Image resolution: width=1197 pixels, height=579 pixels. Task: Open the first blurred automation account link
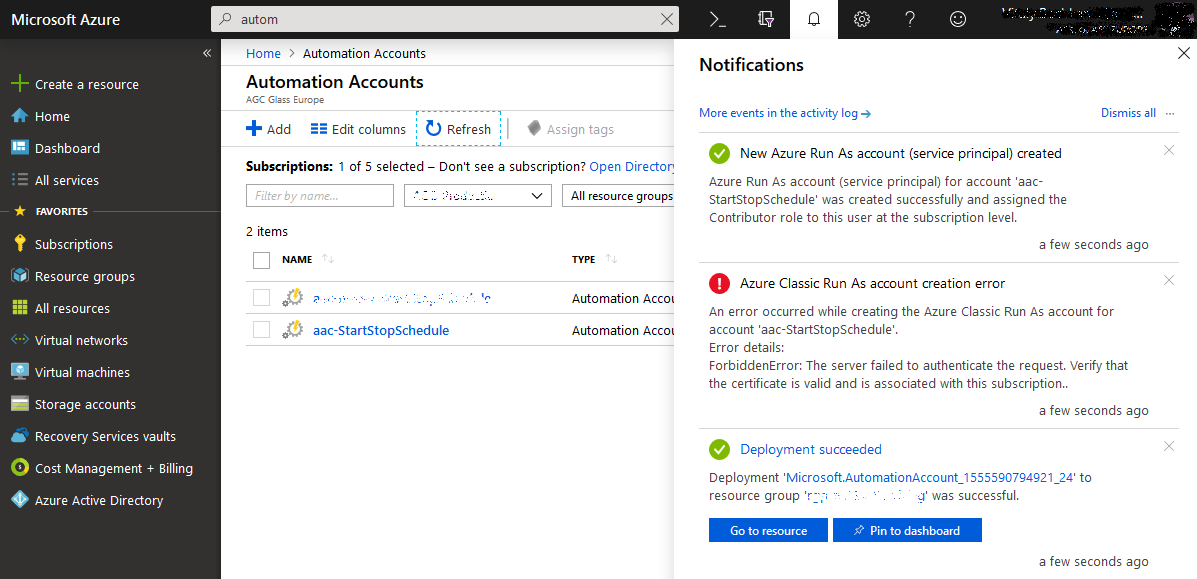(402, 299)
